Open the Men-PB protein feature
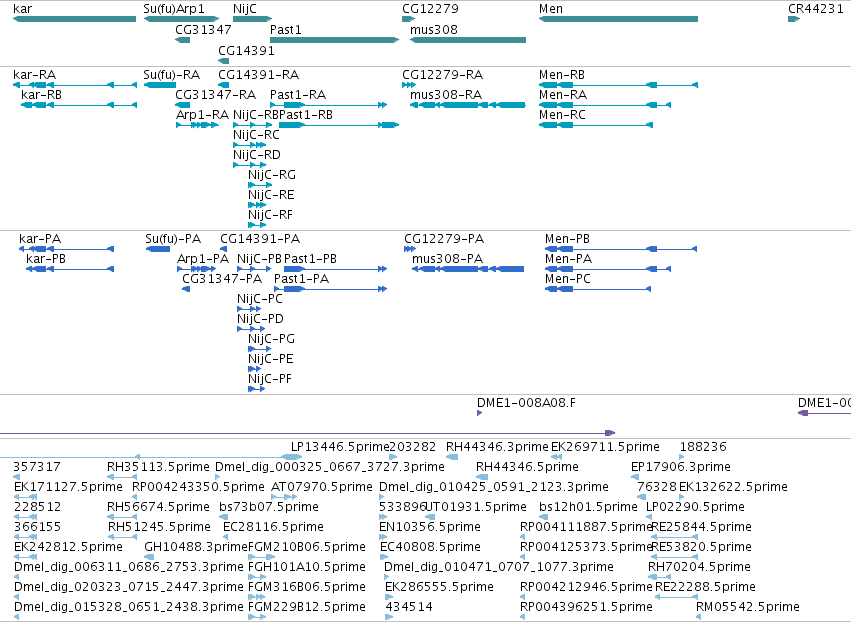The height and width of the screenshot is (622, 851). pos(620,249)
